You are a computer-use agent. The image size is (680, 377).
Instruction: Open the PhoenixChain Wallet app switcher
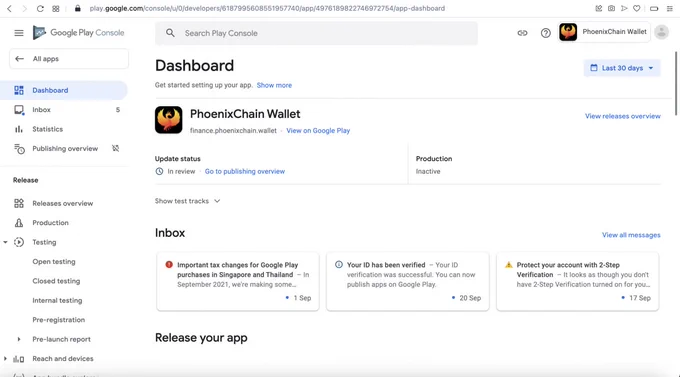point(604,32)
